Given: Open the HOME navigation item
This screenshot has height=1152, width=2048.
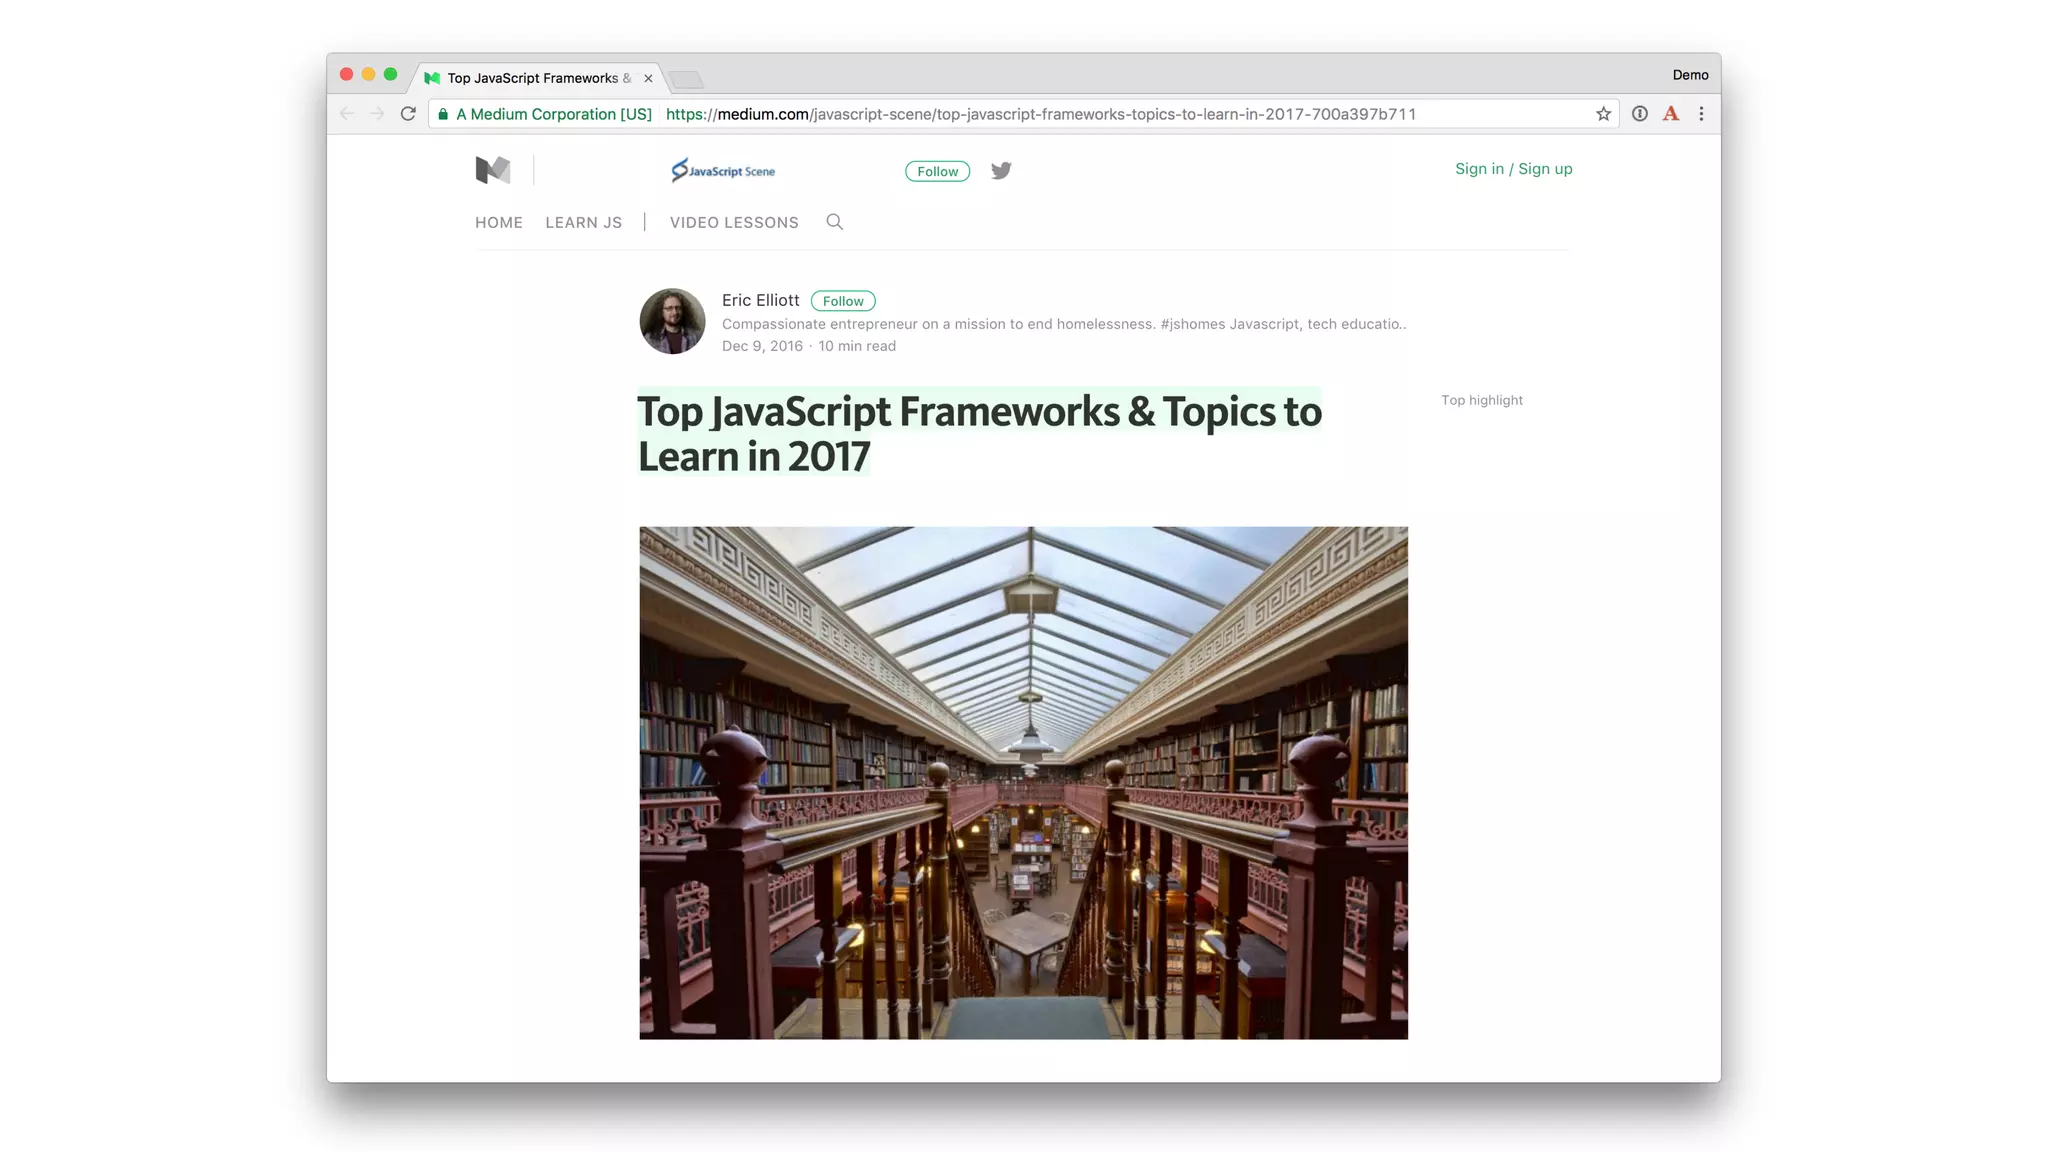Looking at the screenshot, I should coord(499,222).
